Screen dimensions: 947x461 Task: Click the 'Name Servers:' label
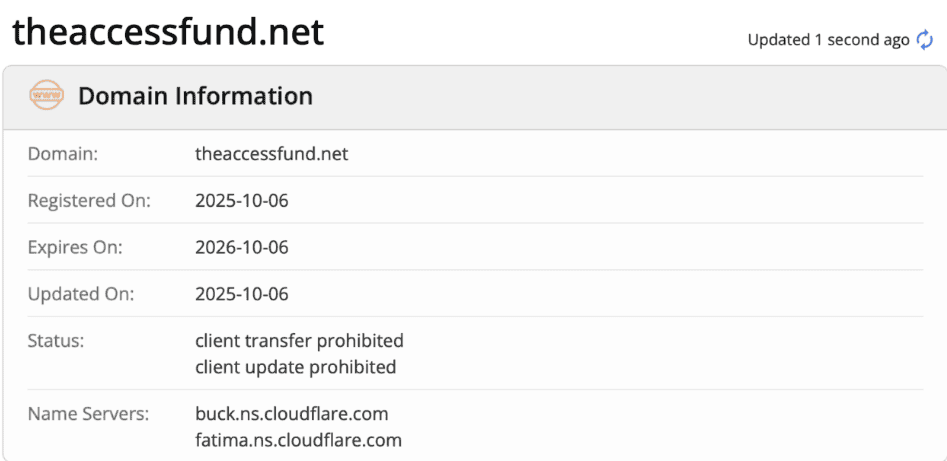point(88,413)
